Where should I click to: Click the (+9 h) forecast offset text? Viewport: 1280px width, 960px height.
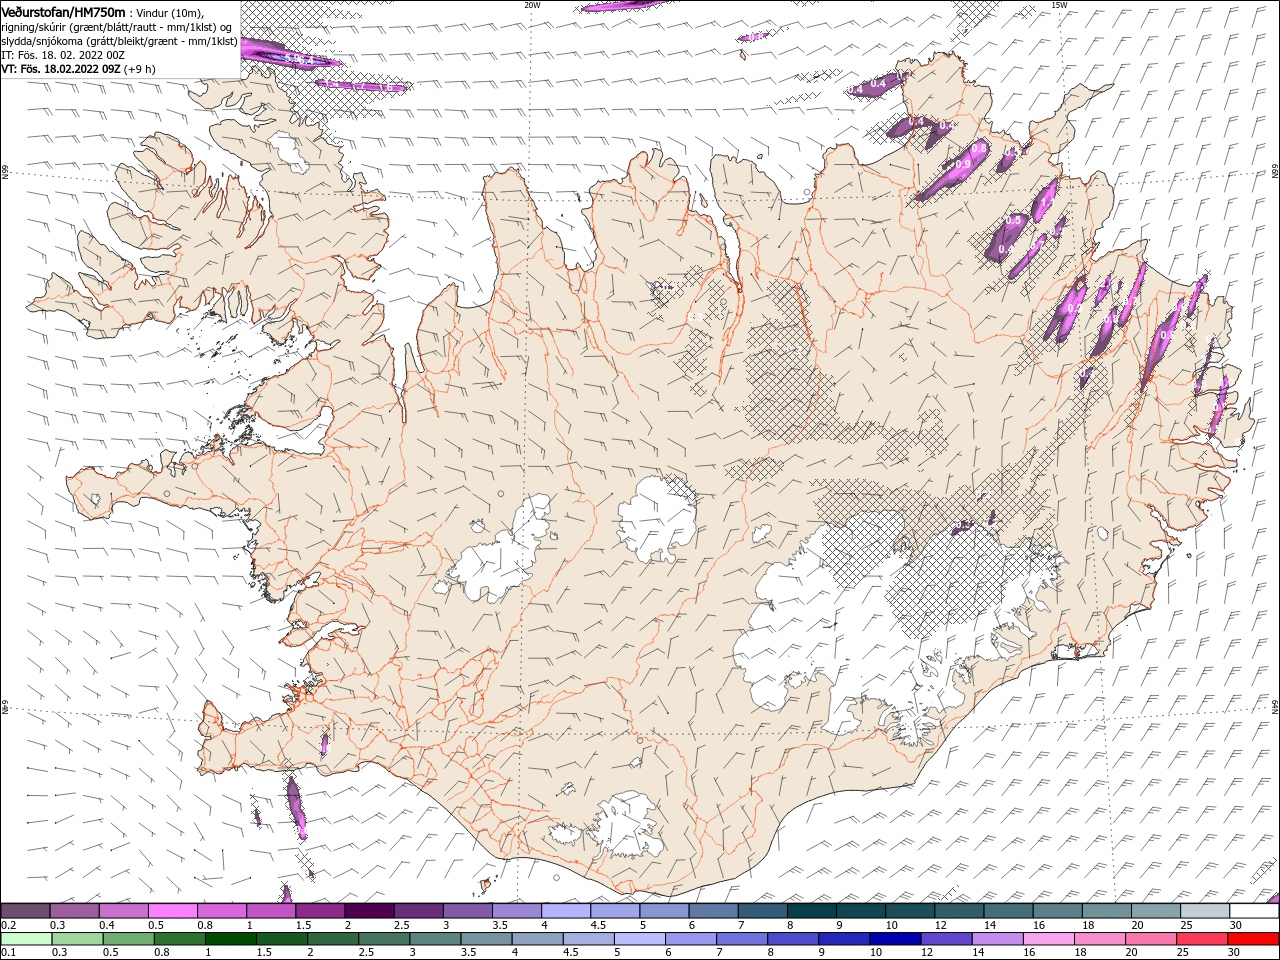[x=141, y=69]
